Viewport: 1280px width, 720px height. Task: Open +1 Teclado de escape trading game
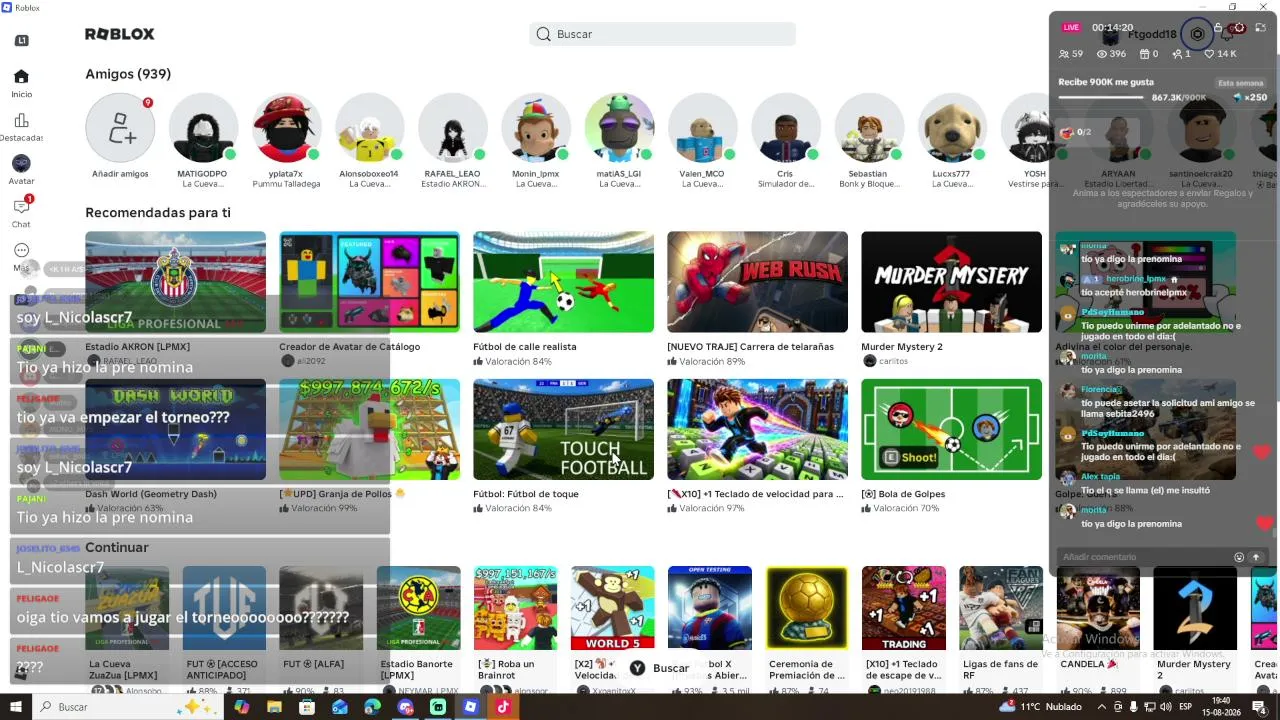point(904,608)
